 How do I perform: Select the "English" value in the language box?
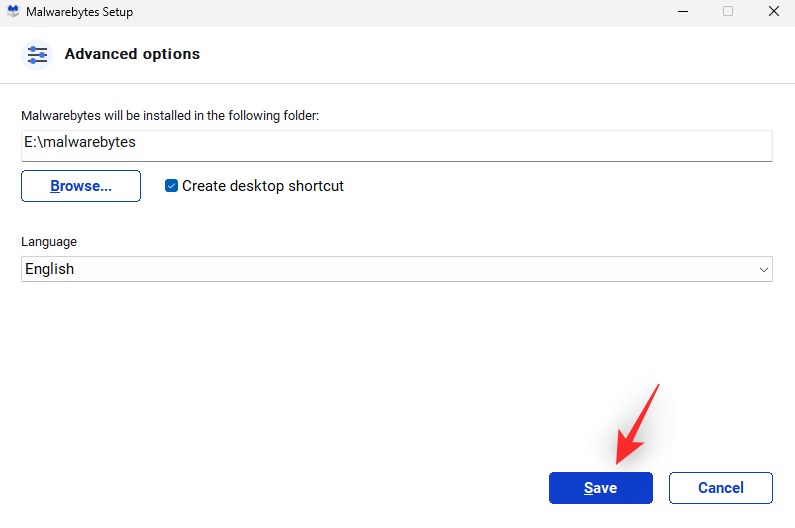coord(50,269)
